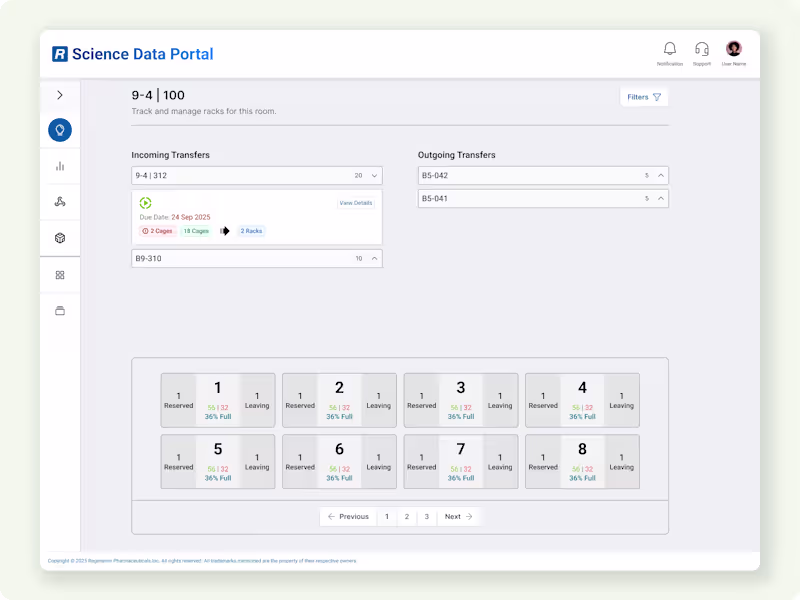The image size is (800, 600).
Task: Click Reserved section of rack 6
Action: coord(300,462)
